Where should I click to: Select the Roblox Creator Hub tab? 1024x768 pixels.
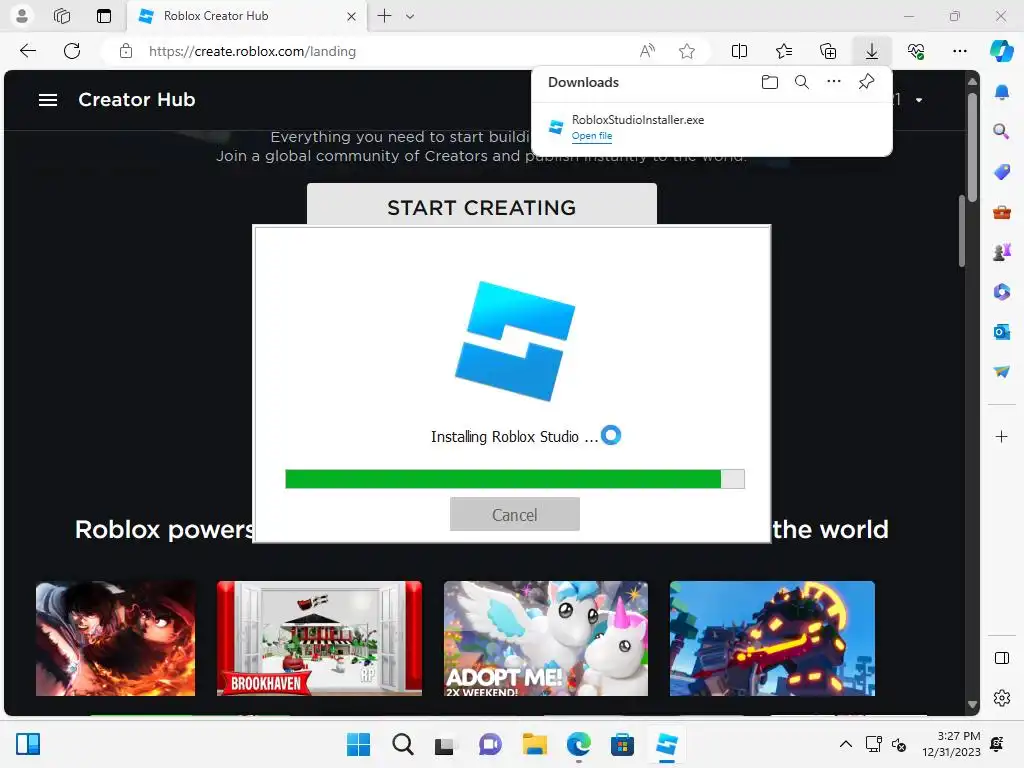(247, 16)
